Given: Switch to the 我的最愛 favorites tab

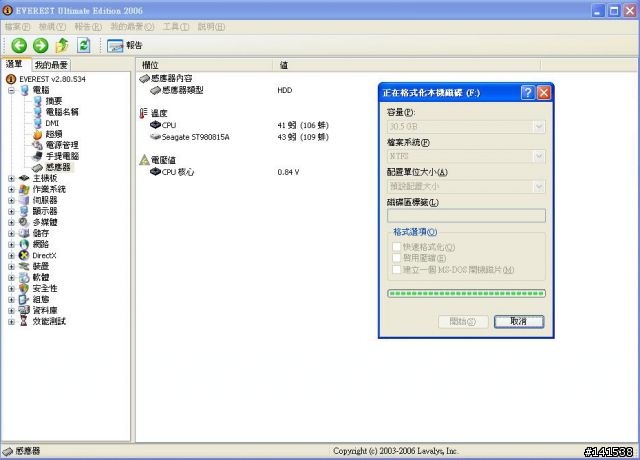Looking at the screenshot, I should pos(51,65).
